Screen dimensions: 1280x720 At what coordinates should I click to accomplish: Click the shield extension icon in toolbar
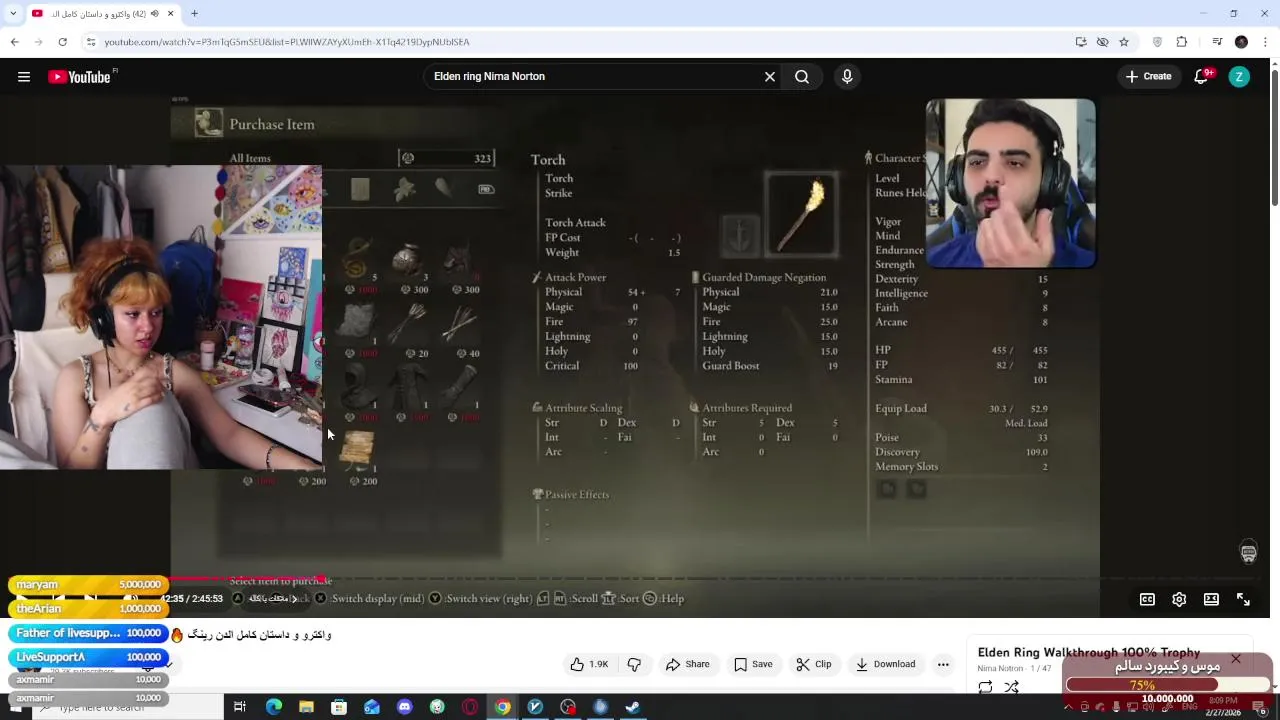pos(1158,42)
